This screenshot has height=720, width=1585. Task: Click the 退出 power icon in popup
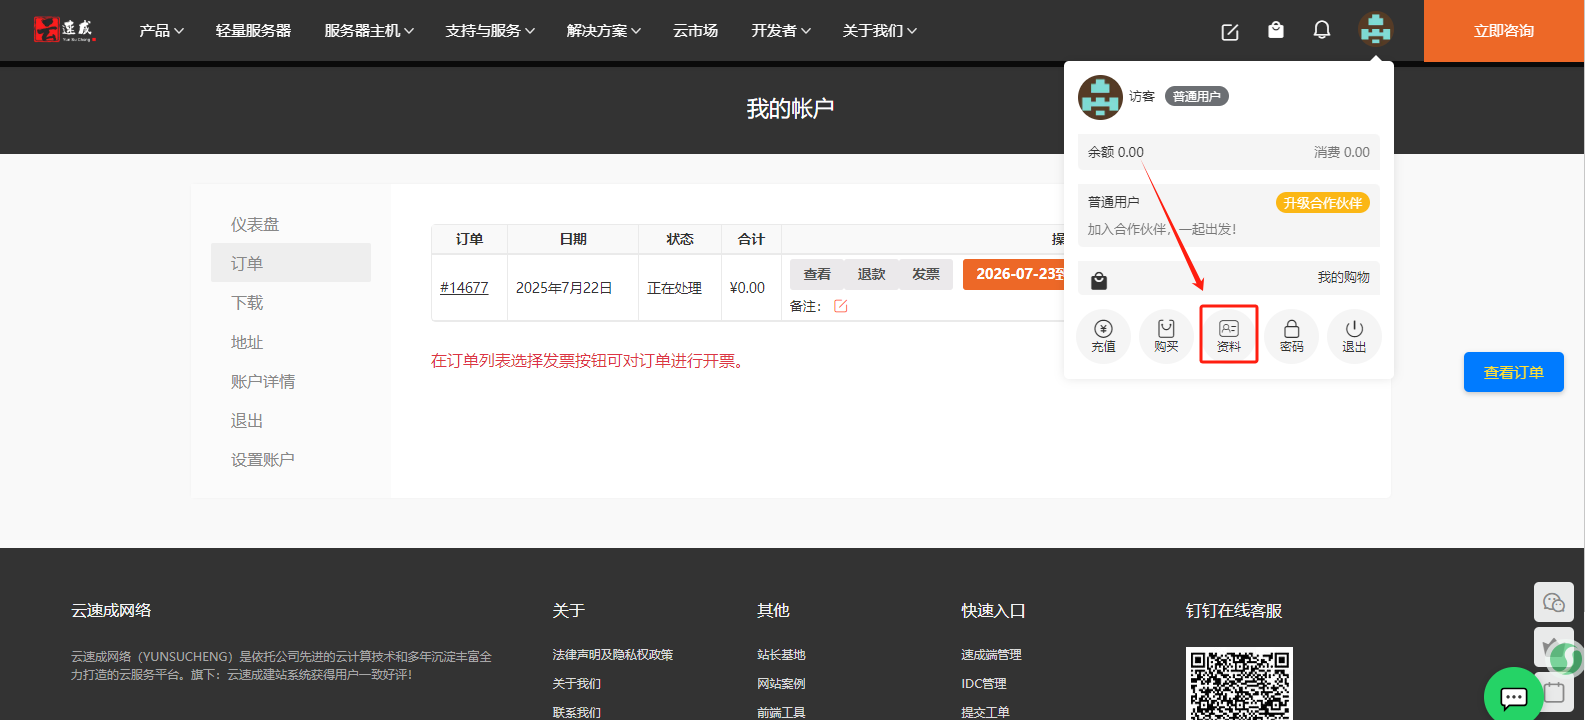1354,335
